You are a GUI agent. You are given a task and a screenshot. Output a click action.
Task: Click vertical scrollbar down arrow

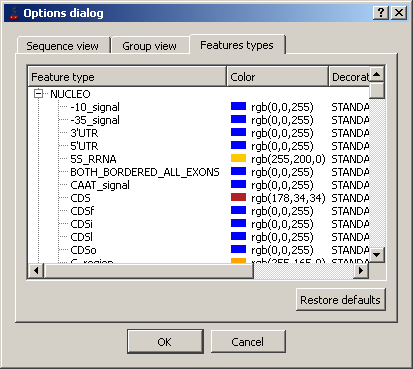click(x=377, y=255)
